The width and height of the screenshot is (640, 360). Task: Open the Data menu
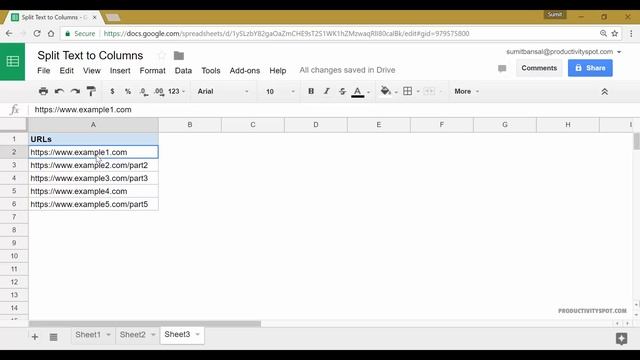click(183, 71)
